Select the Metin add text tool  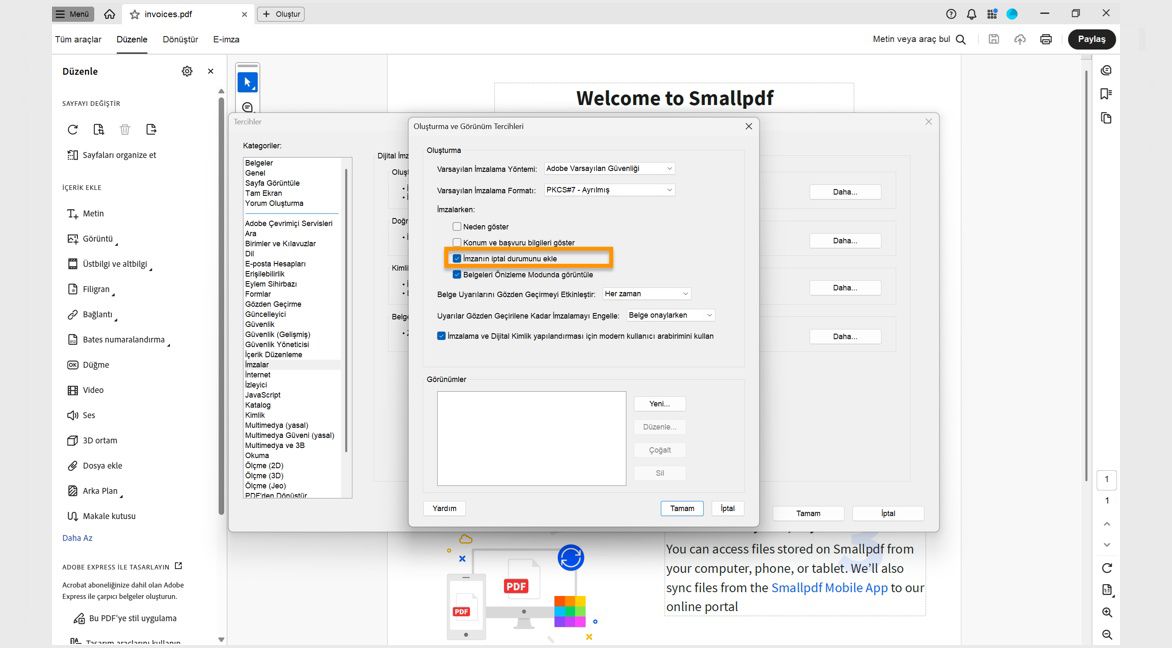point(86,214)
